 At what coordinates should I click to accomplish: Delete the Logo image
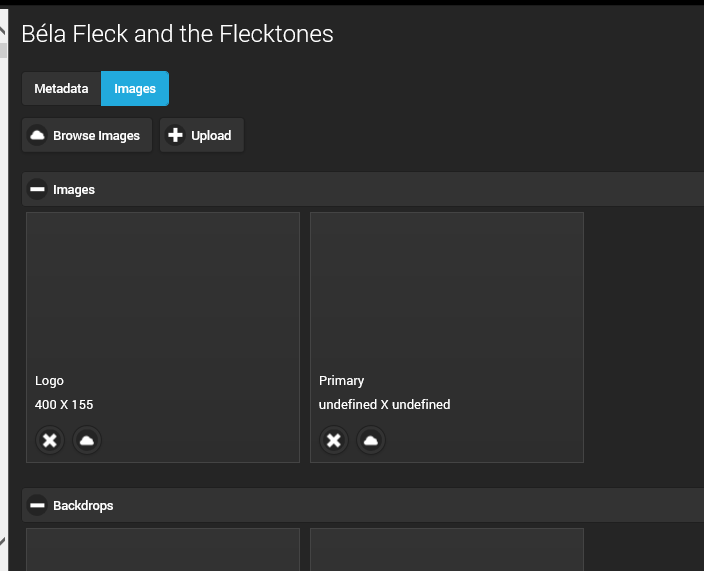coord(51,440)
